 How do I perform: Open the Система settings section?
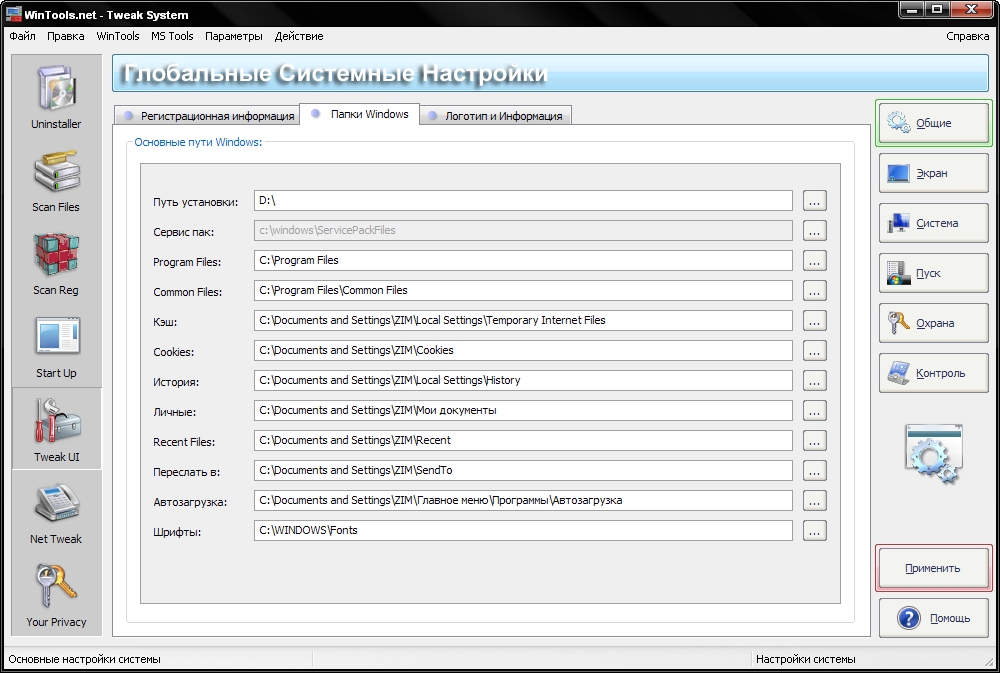[934, 223]
